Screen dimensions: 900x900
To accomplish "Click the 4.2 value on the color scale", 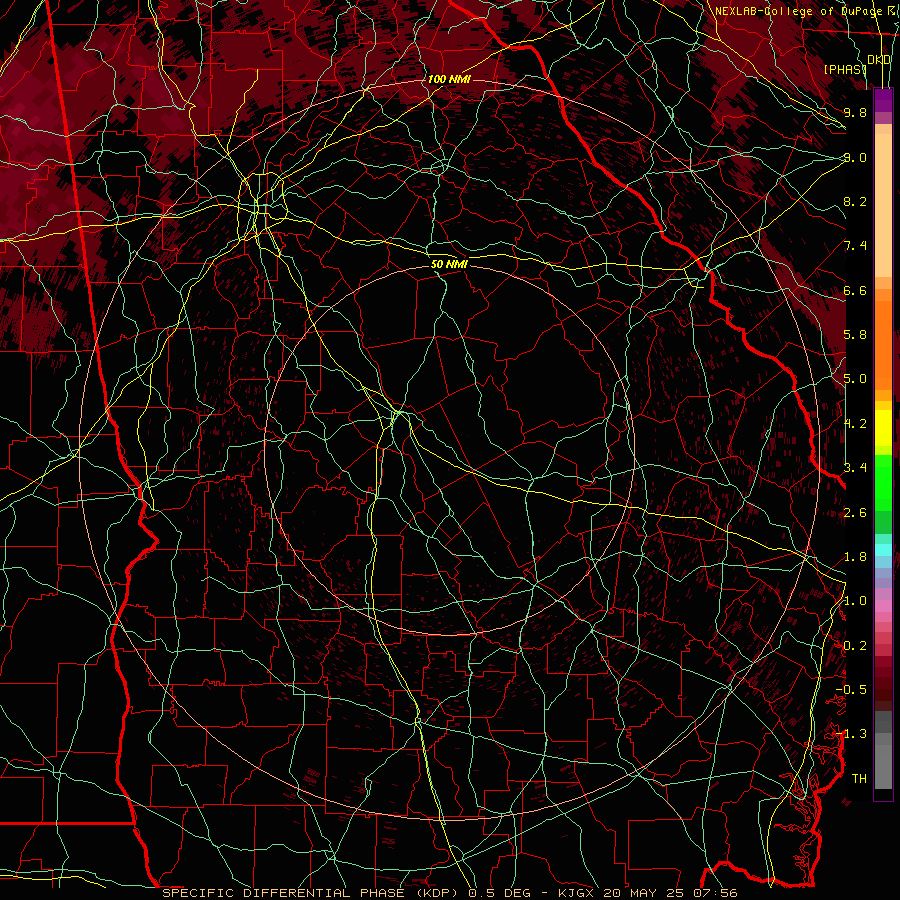I will (855, 424).
